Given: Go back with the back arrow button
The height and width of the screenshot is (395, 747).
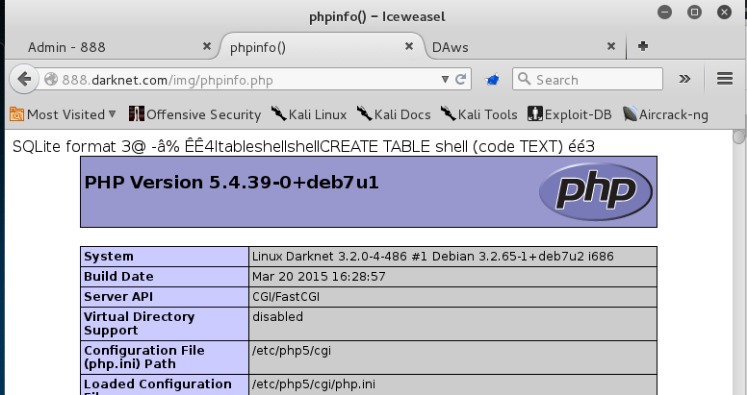Looking at the screenshot, I should pyautogui.click(x=24, y=79).
